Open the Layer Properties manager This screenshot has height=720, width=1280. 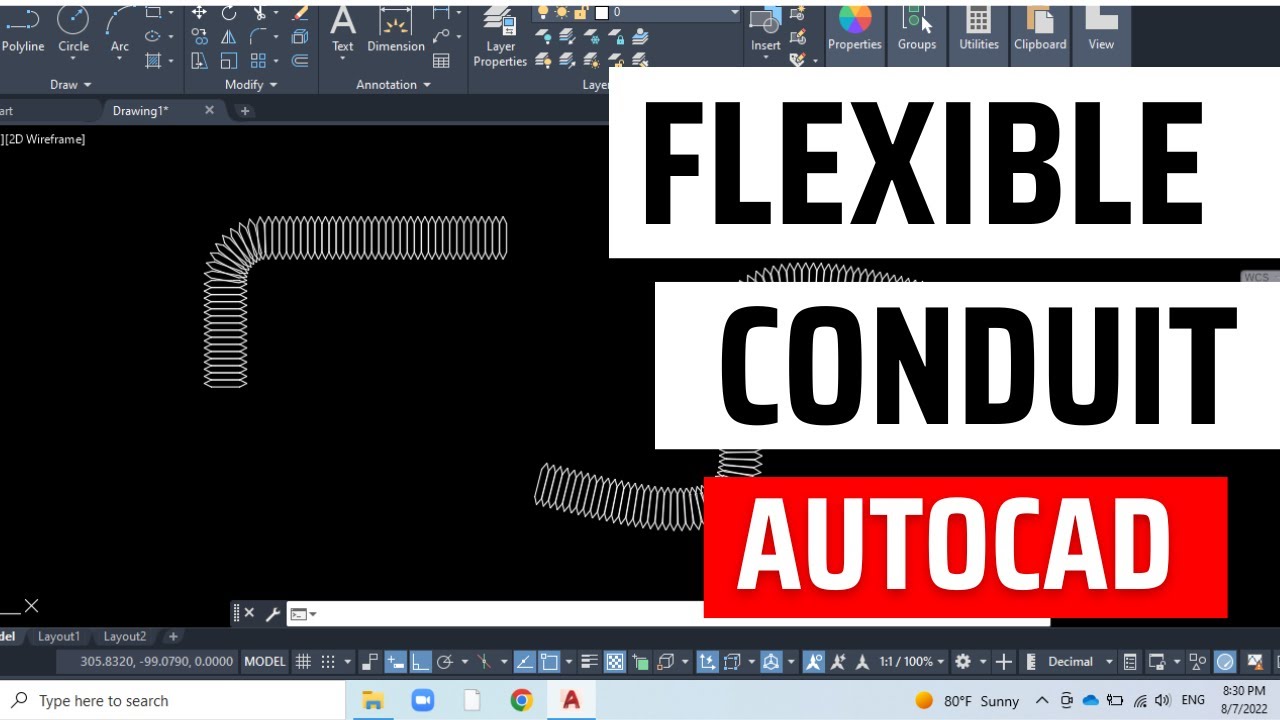(x=500, y=36)
